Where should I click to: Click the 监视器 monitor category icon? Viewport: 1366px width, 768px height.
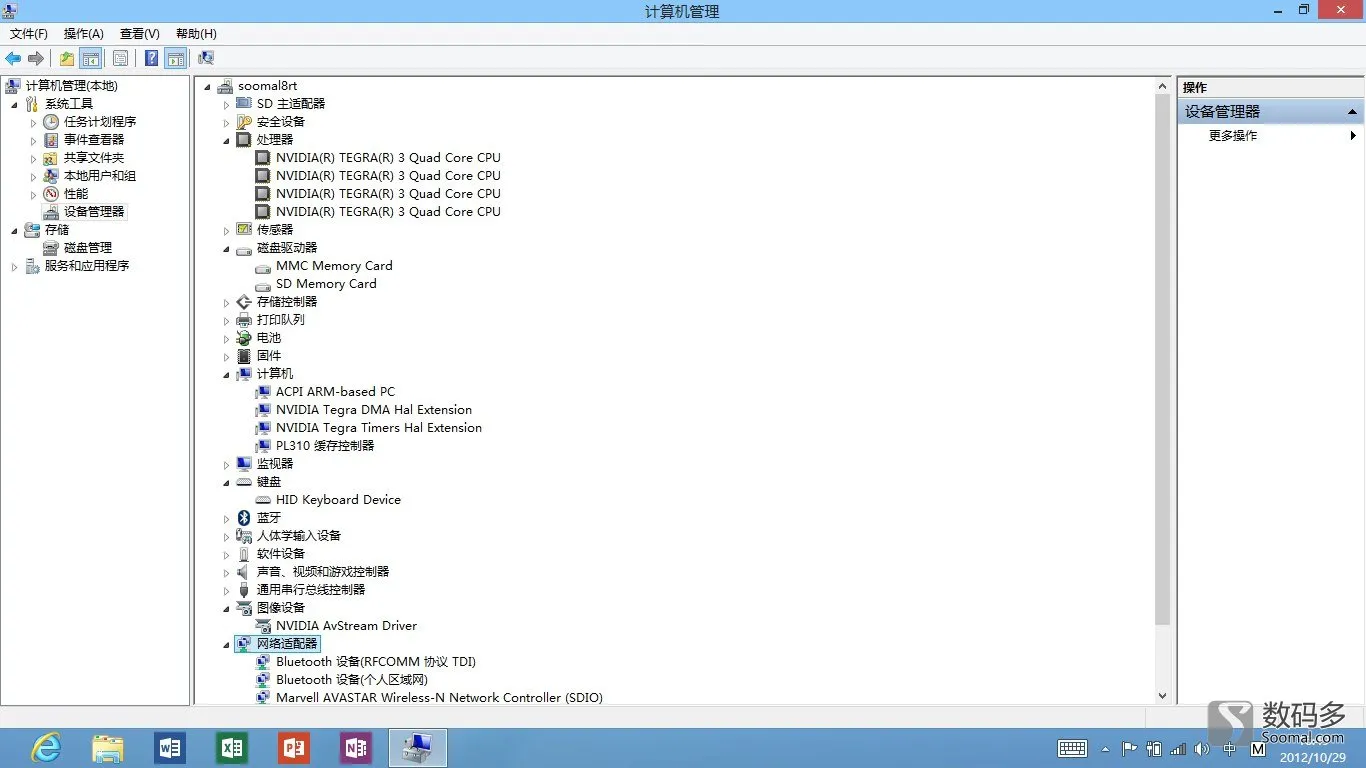pos(244,464)
